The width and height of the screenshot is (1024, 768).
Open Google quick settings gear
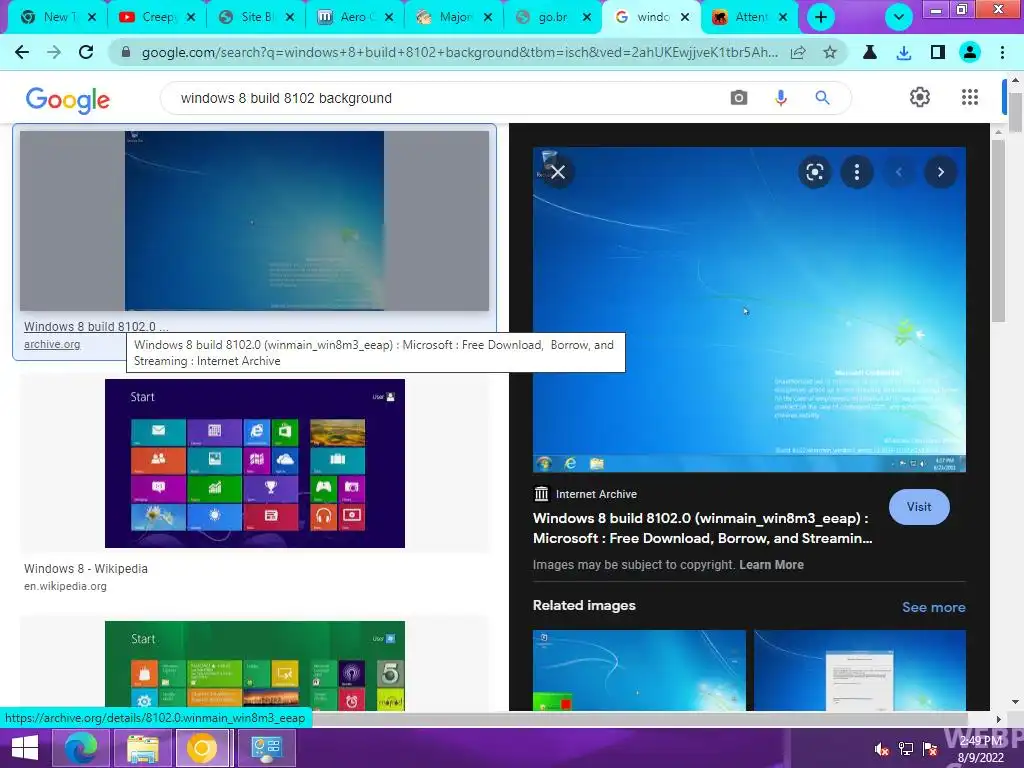coord(920,97)
